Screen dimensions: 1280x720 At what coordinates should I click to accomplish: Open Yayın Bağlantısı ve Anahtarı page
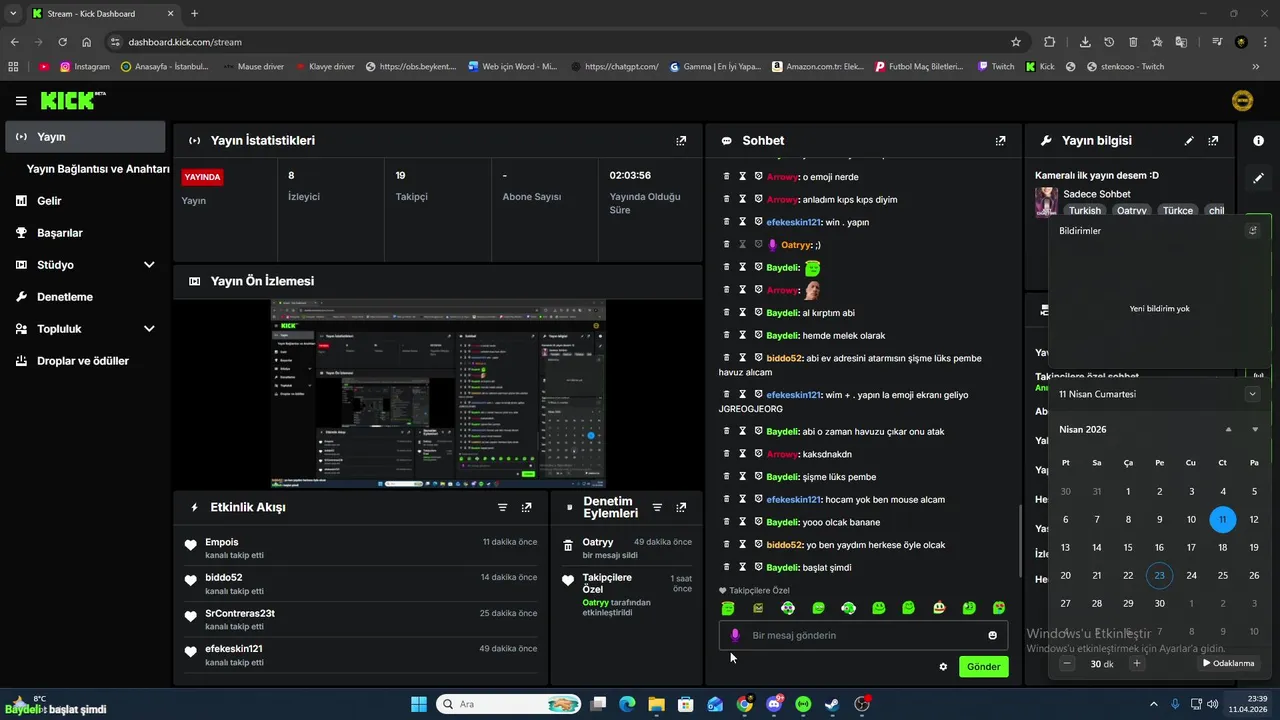(x=98, y=169)
